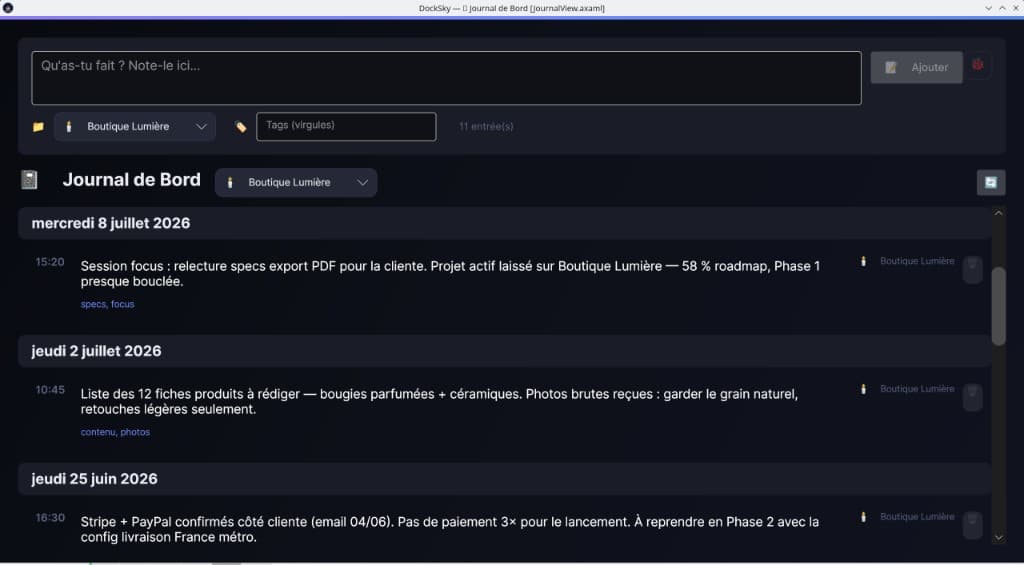Click the "specs, focus" tags link
The image size is (1024, 565).
coord(108,304)
